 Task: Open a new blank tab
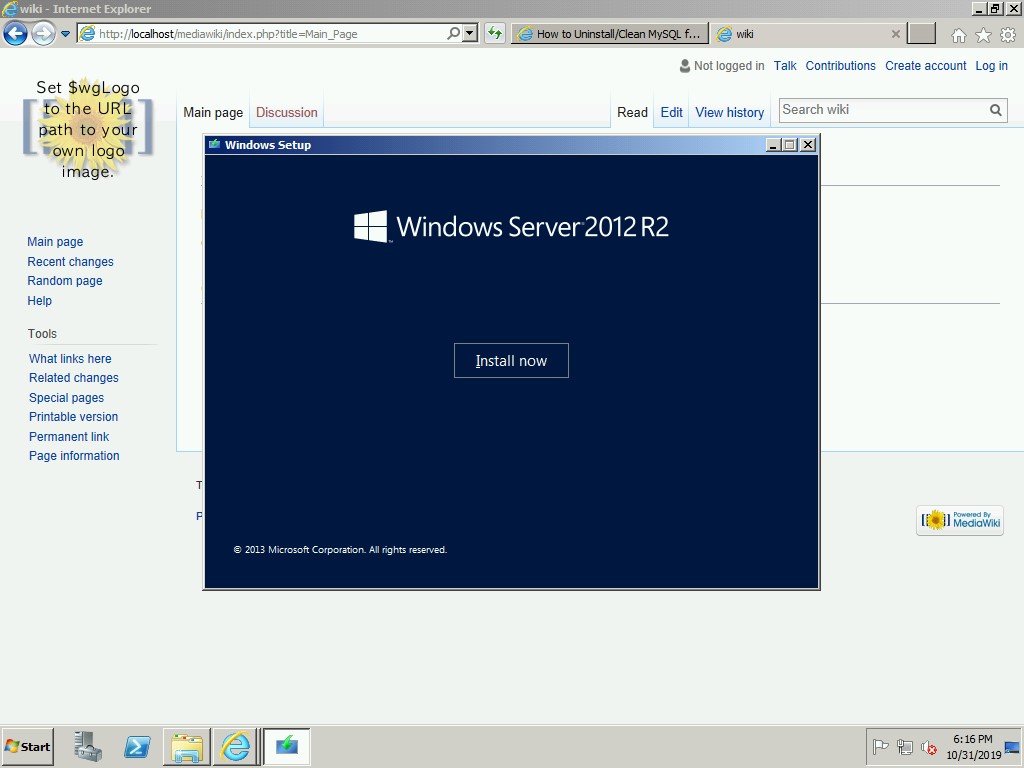[921, 33]
